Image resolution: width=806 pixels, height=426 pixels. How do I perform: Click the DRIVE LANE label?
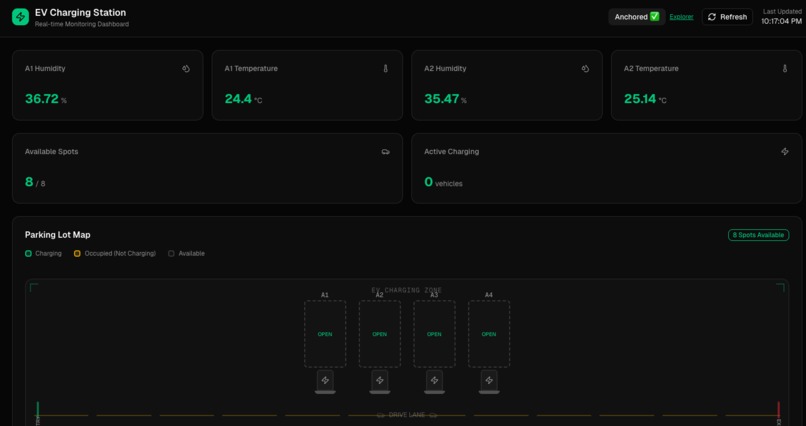click(x=407, y=415)
